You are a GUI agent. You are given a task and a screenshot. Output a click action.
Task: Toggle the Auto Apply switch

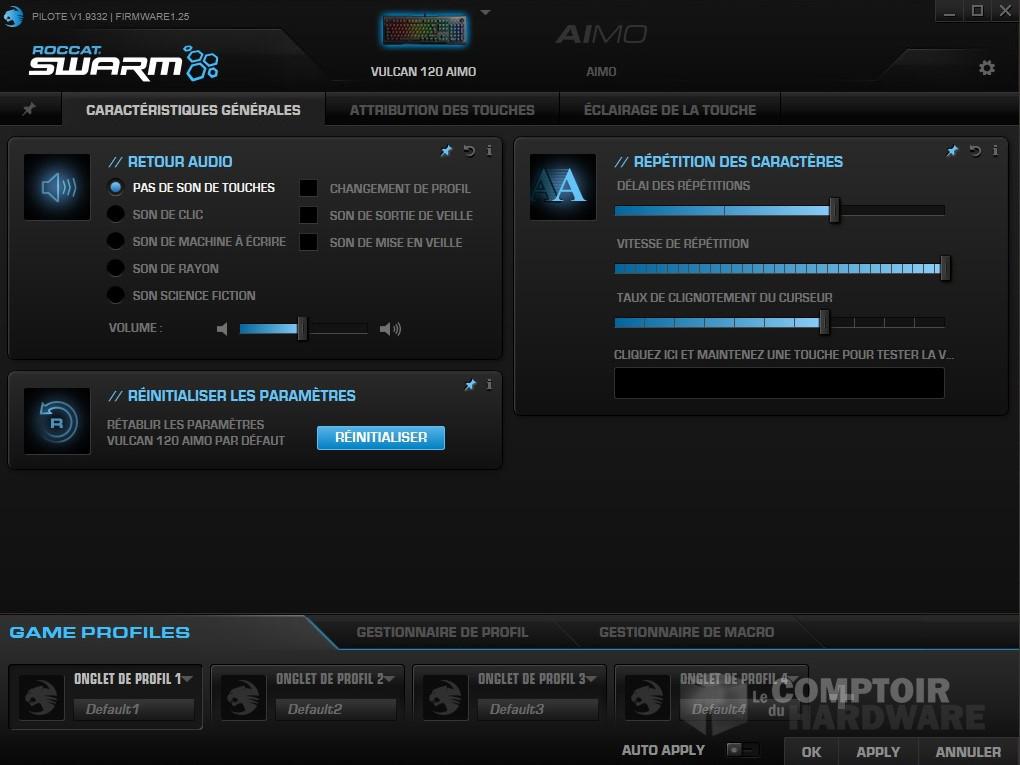[x=741, y=748]
